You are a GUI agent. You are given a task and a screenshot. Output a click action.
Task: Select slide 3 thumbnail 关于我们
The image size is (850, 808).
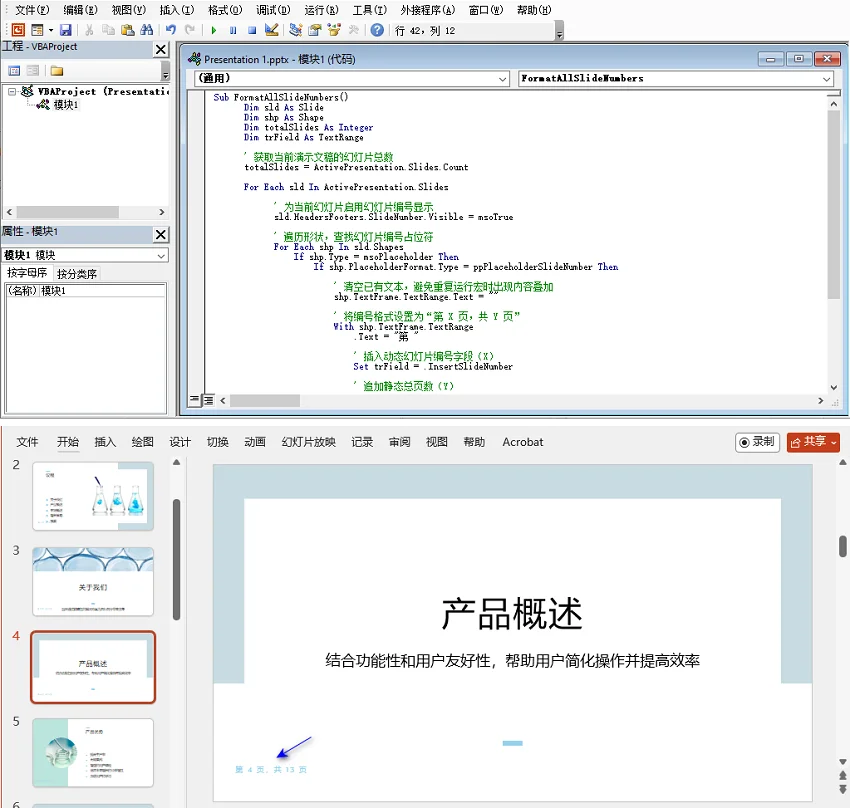tap(93, 581)
